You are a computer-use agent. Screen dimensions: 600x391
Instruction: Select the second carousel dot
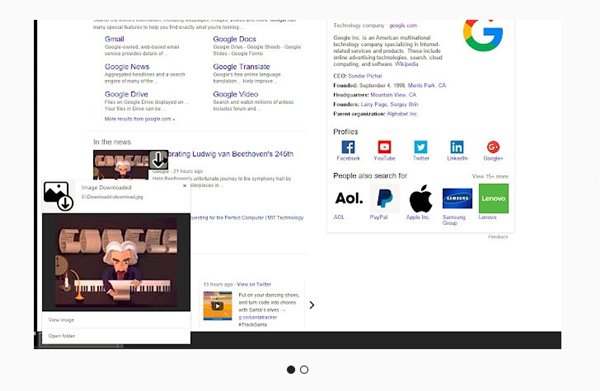pyautogui.click(x=304, y=370)
